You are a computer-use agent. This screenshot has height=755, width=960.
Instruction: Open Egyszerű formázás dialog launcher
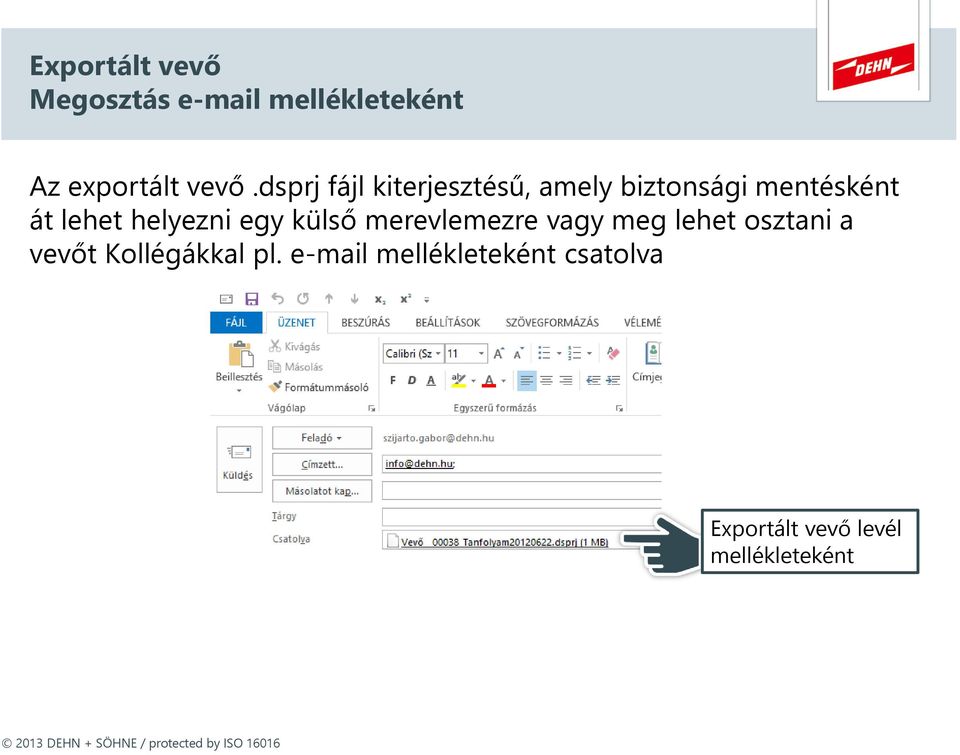click(x=620, y=408)
